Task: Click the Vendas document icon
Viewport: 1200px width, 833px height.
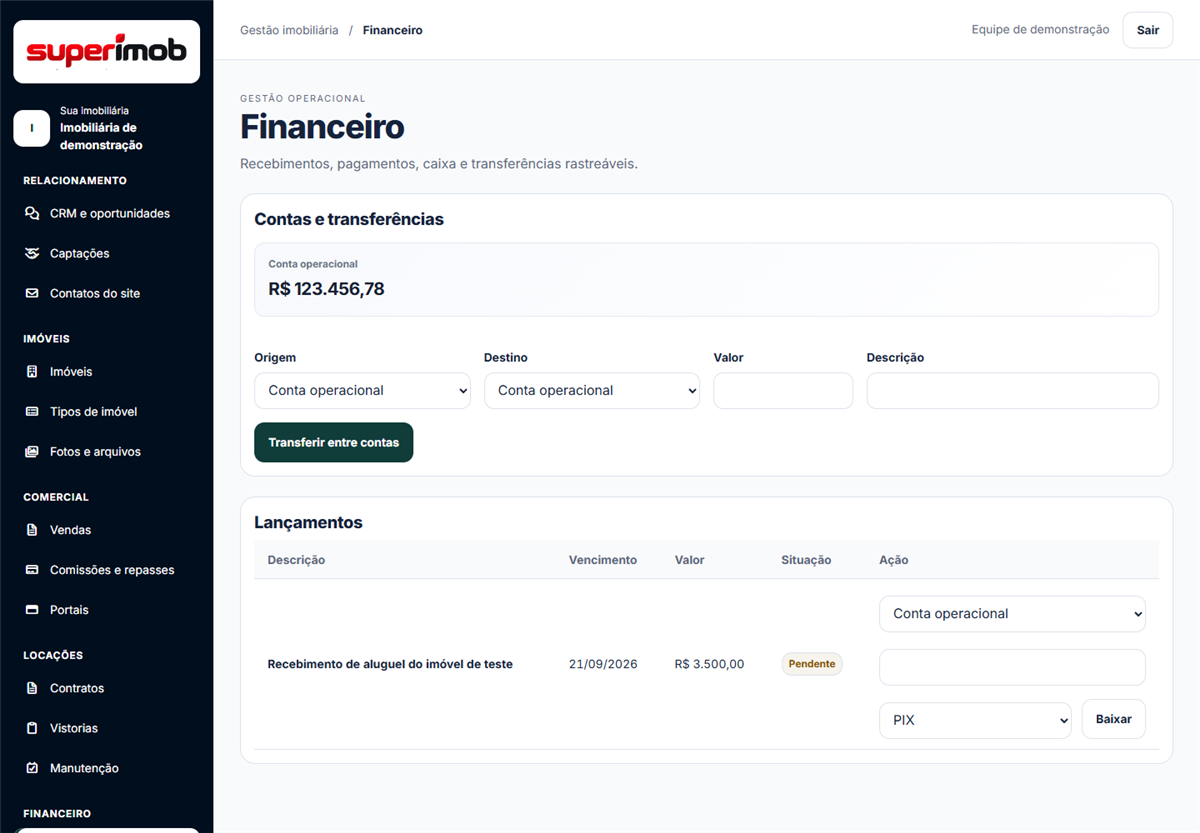Action: pos(32,529)
